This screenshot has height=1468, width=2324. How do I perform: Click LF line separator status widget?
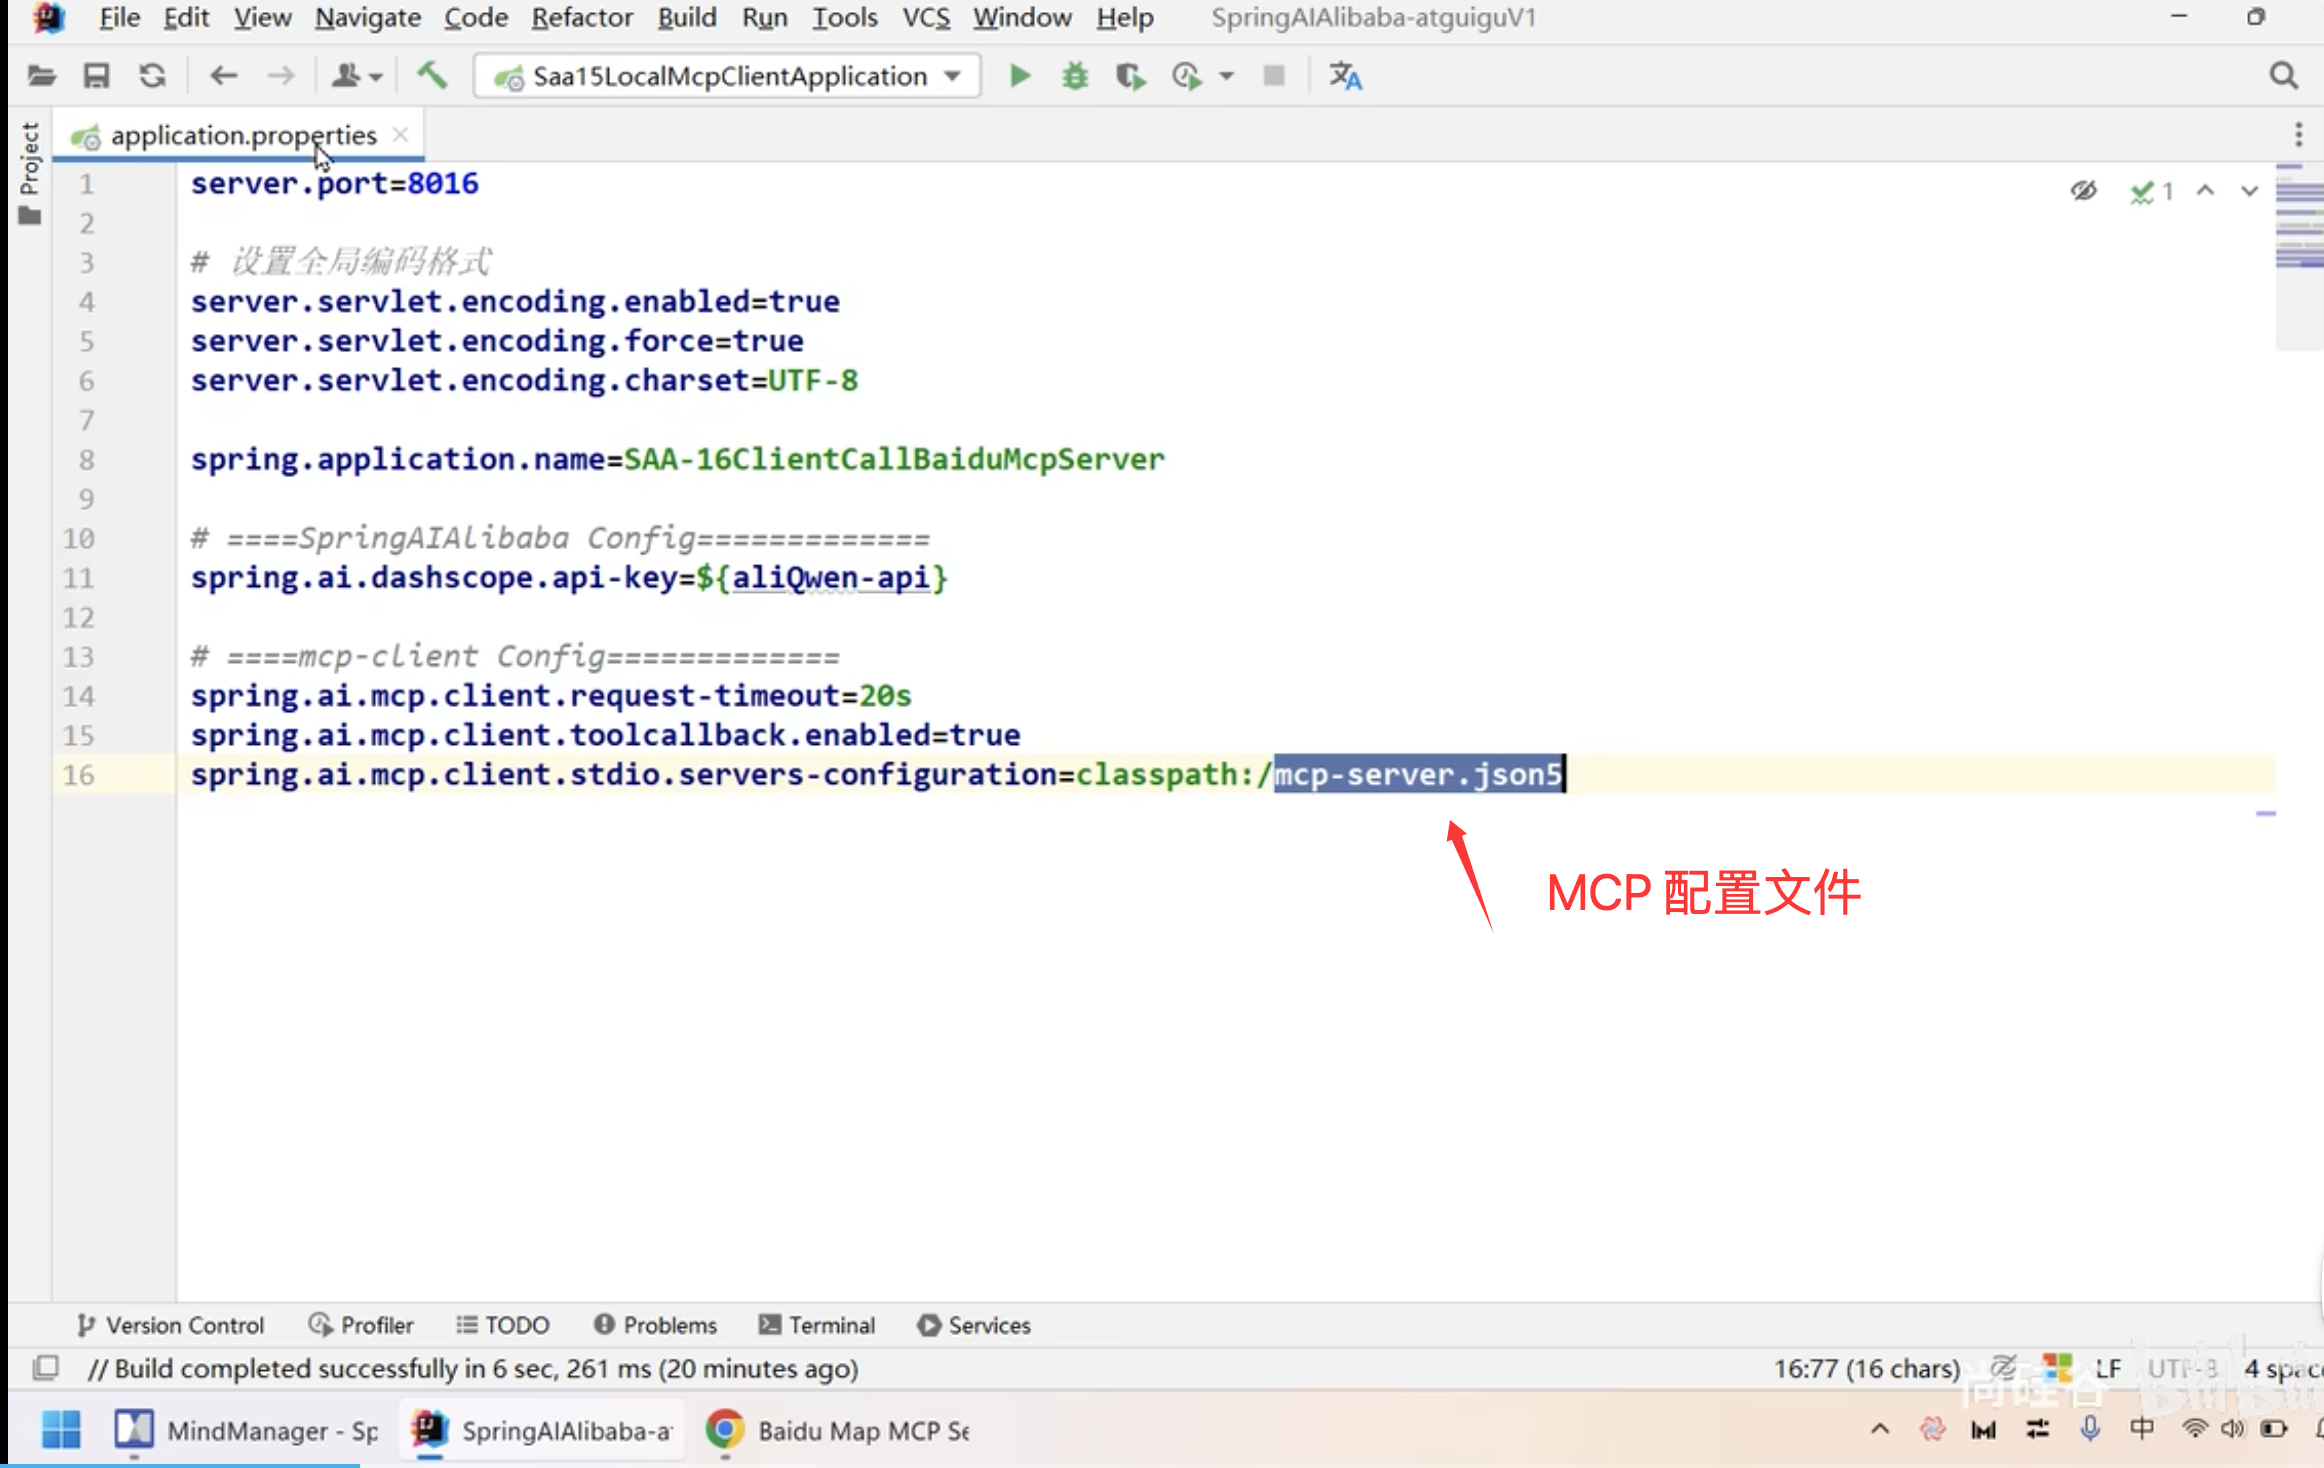click(2108, 1368)
